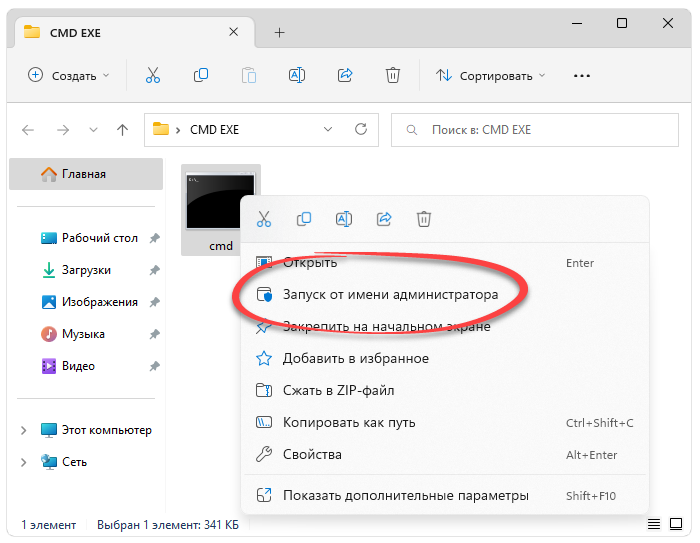This screenshot has height=543, width=700.
Task: Open Главная in the sidebar
Action: pos(86,174)
